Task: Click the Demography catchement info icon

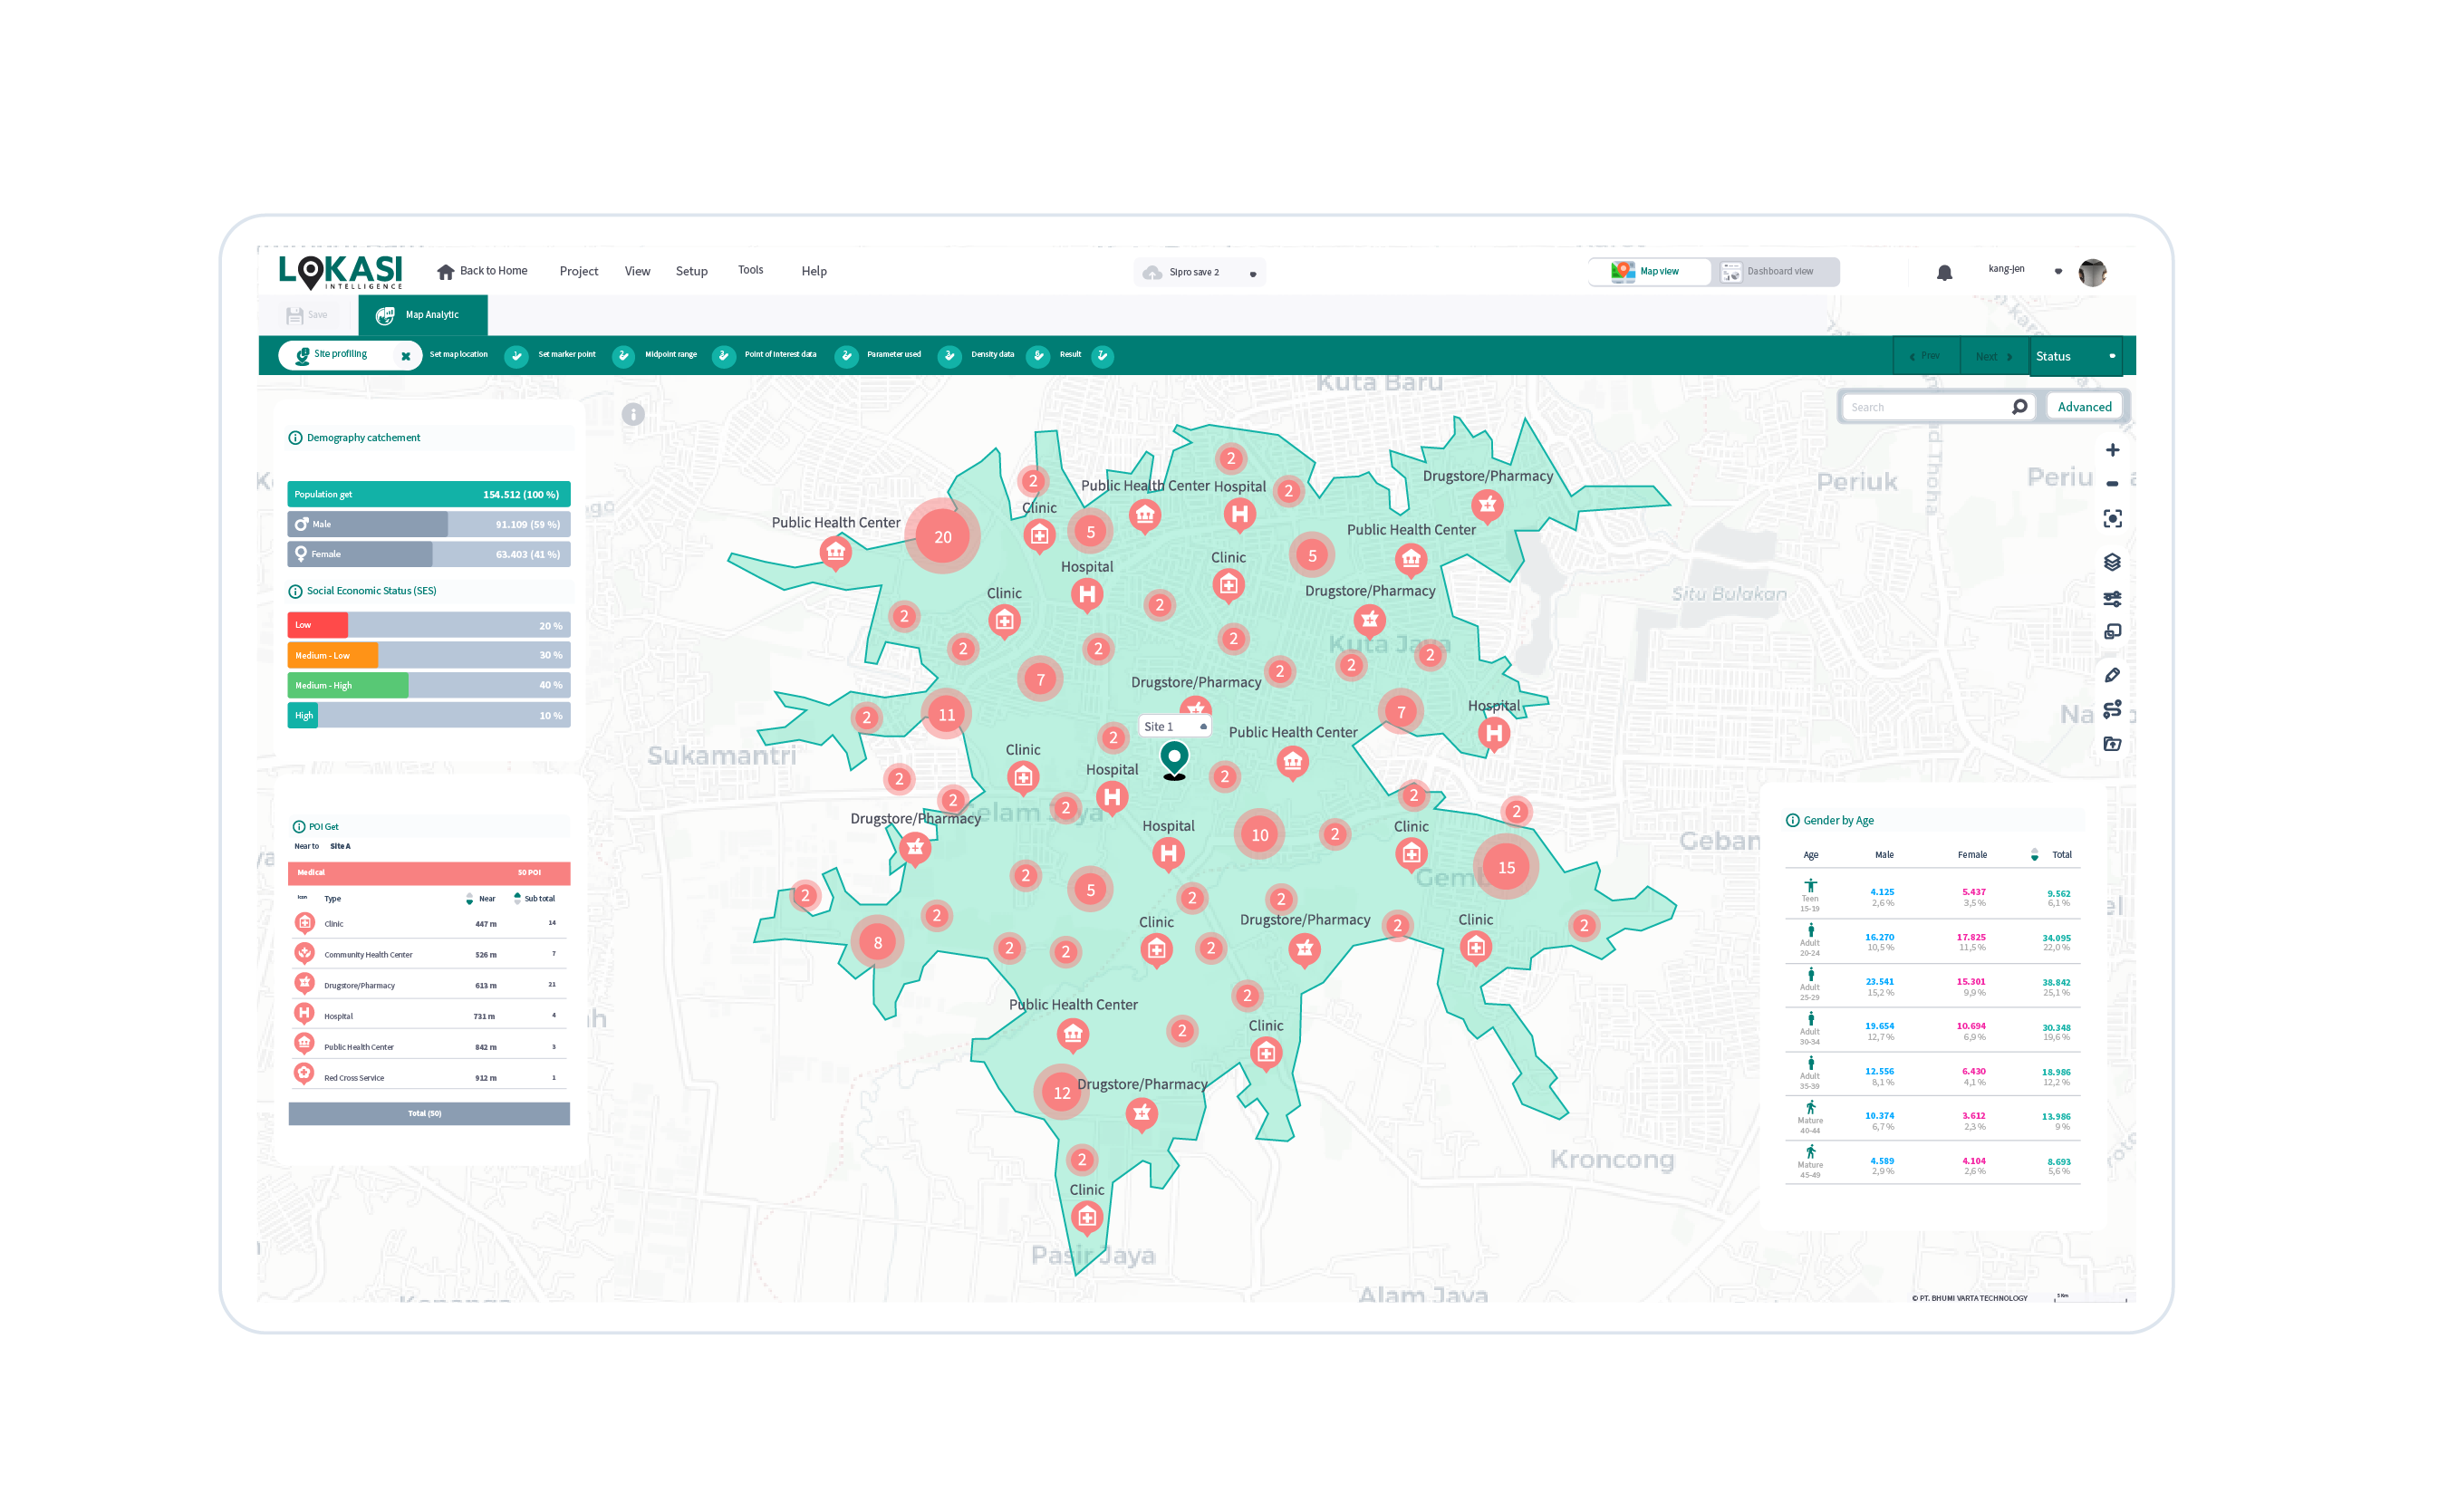Action: (295, 438)
